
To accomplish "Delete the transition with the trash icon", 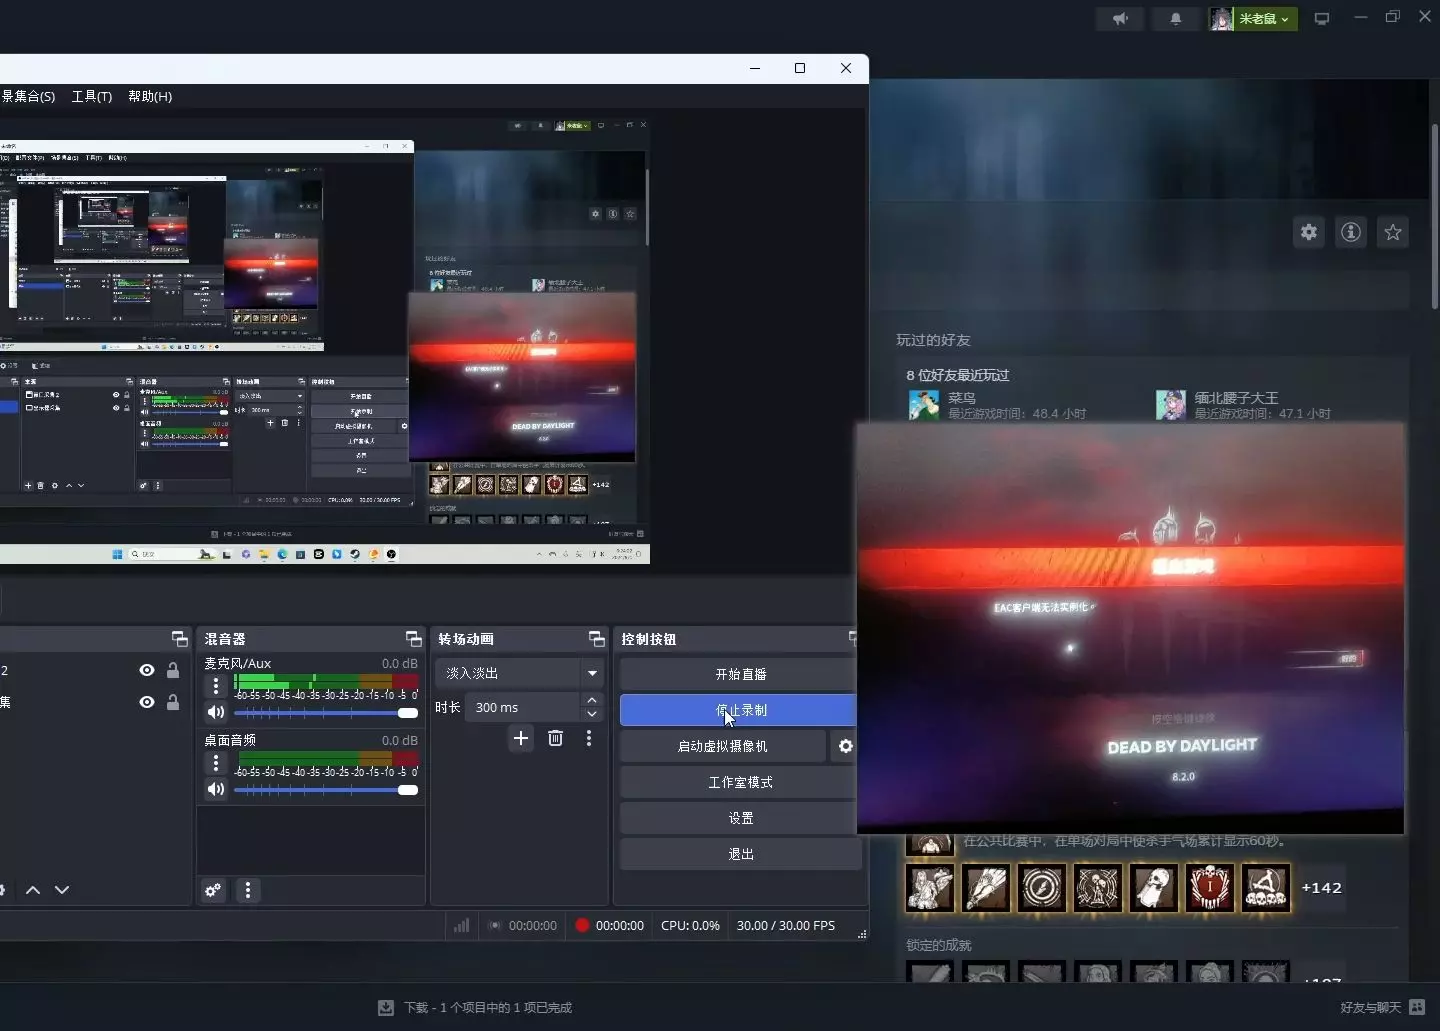I will coord(556,738).
